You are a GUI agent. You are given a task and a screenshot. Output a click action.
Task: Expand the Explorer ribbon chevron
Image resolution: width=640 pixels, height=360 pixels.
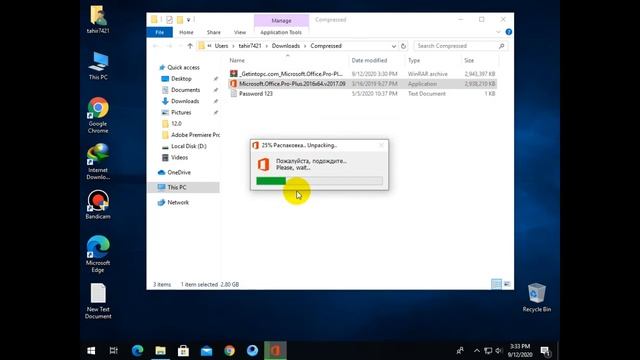point(498,32)
